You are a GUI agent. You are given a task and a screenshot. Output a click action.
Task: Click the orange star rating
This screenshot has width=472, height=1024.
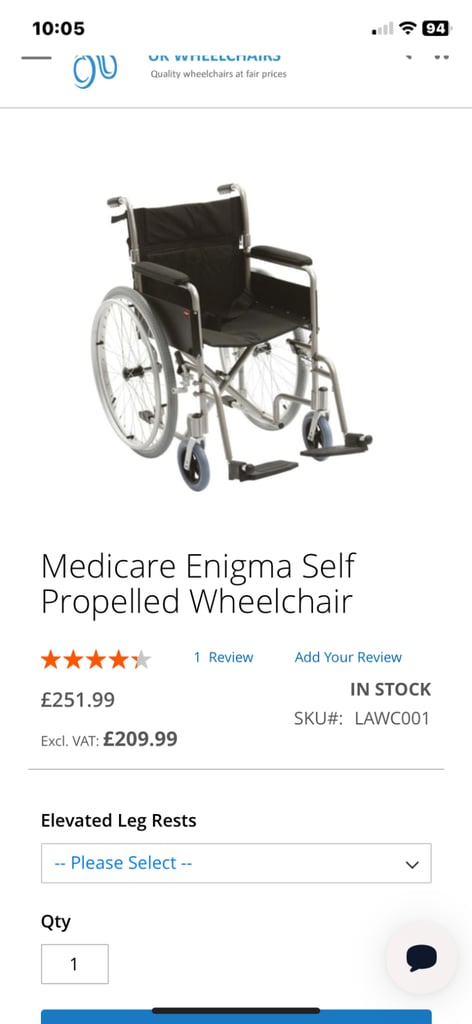(96, 660)
